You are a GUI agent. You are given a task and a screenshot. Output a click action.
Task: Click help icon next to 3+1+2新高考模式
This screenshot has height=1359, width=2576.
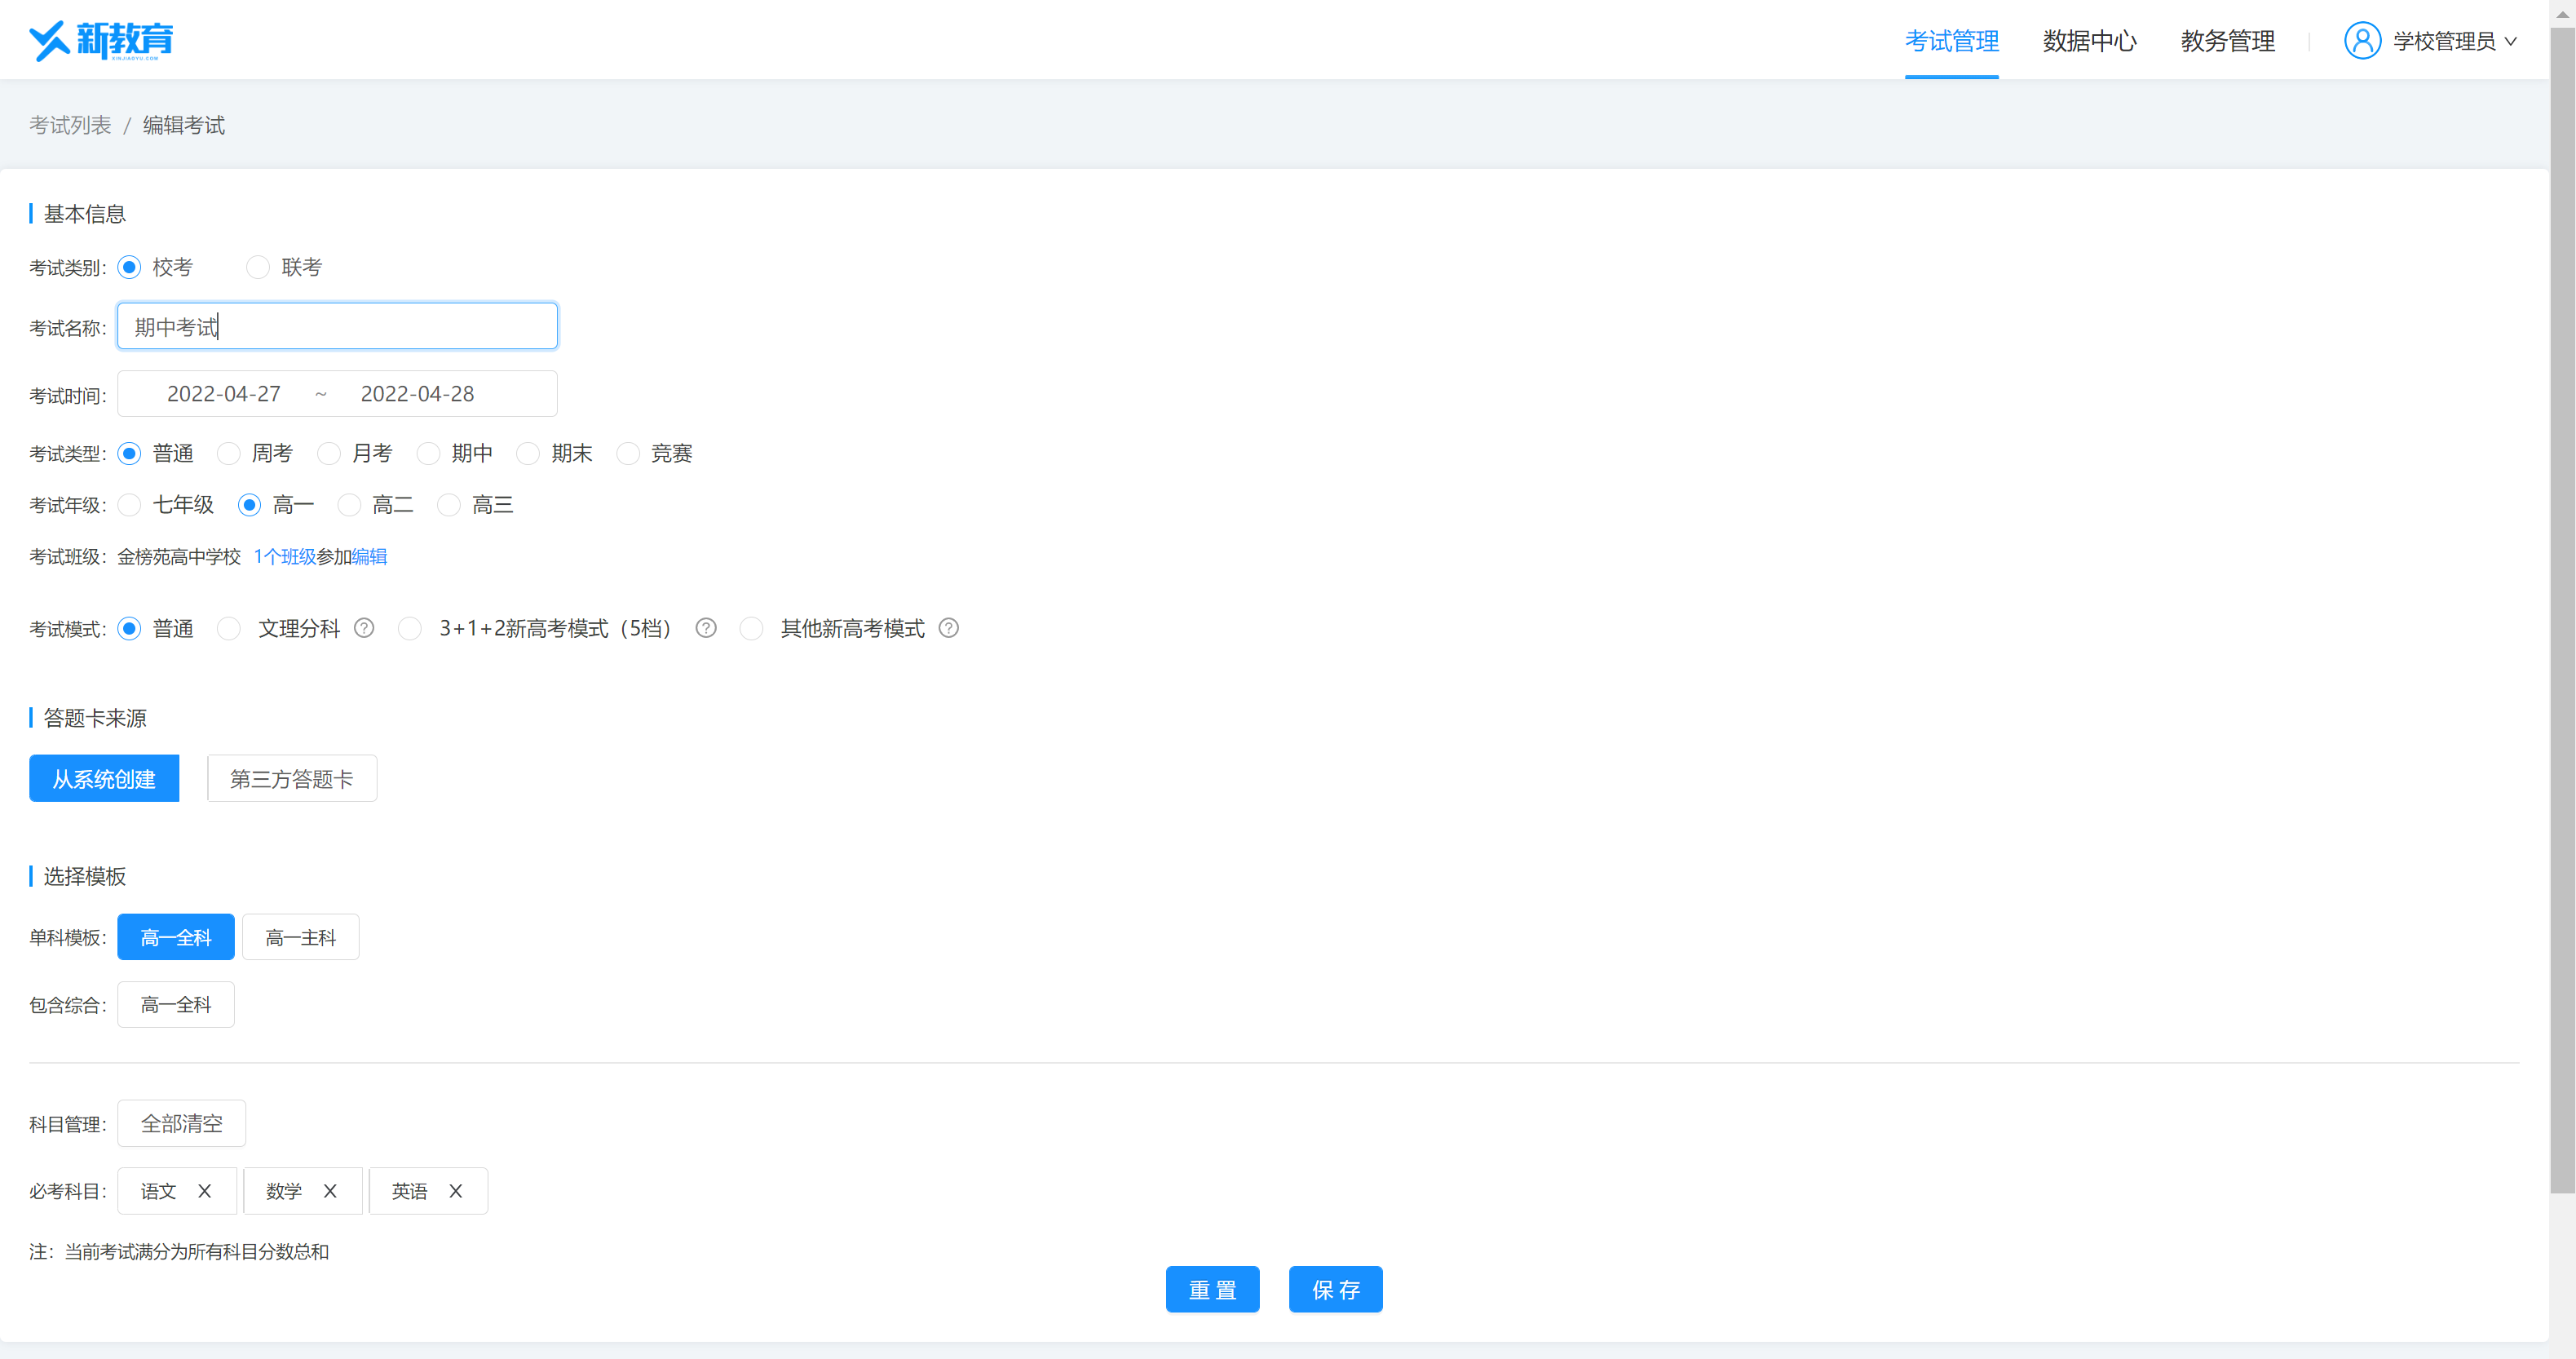[x=706, y=628]
